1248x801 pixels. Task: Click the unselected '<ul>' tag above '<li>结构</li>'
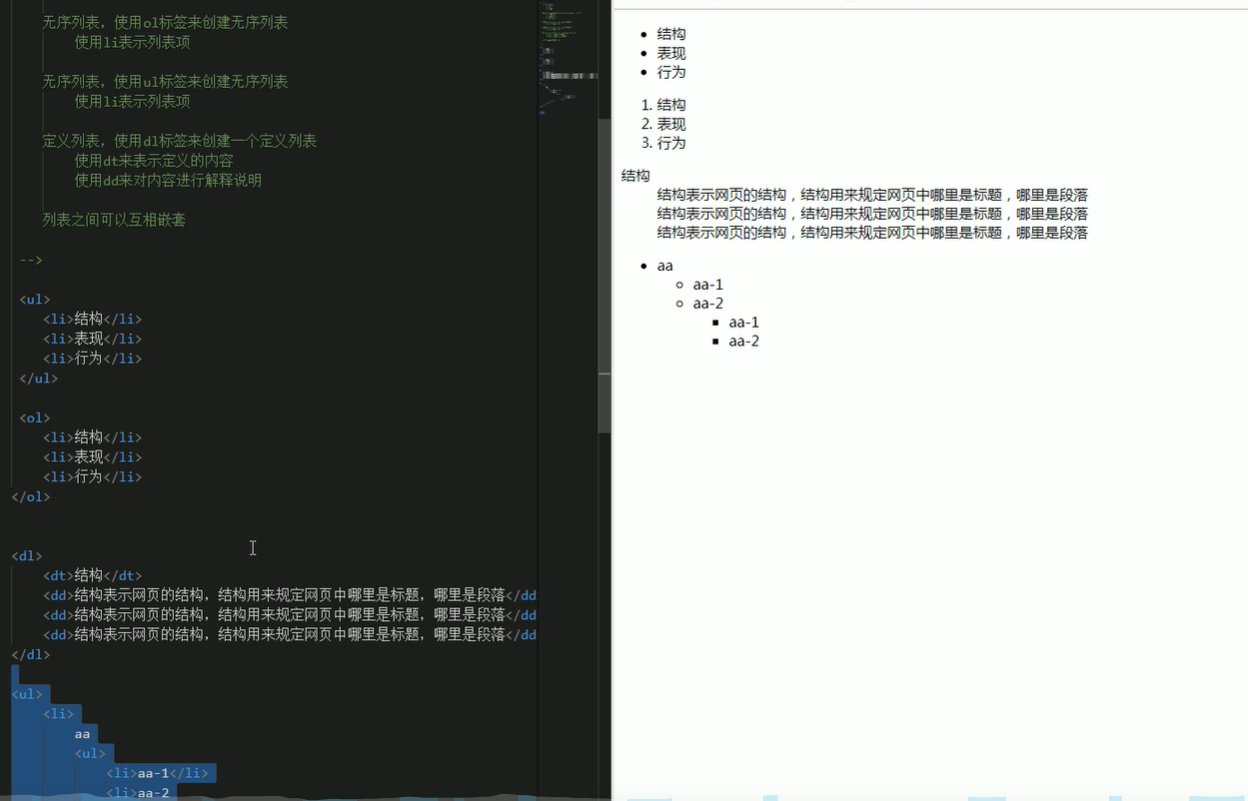tap(34, 299)
